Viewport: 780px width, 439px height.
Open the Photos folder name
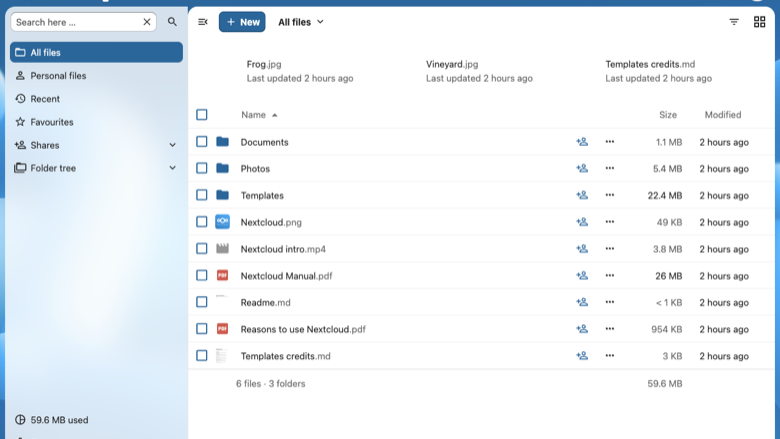(x=255, y=169)
